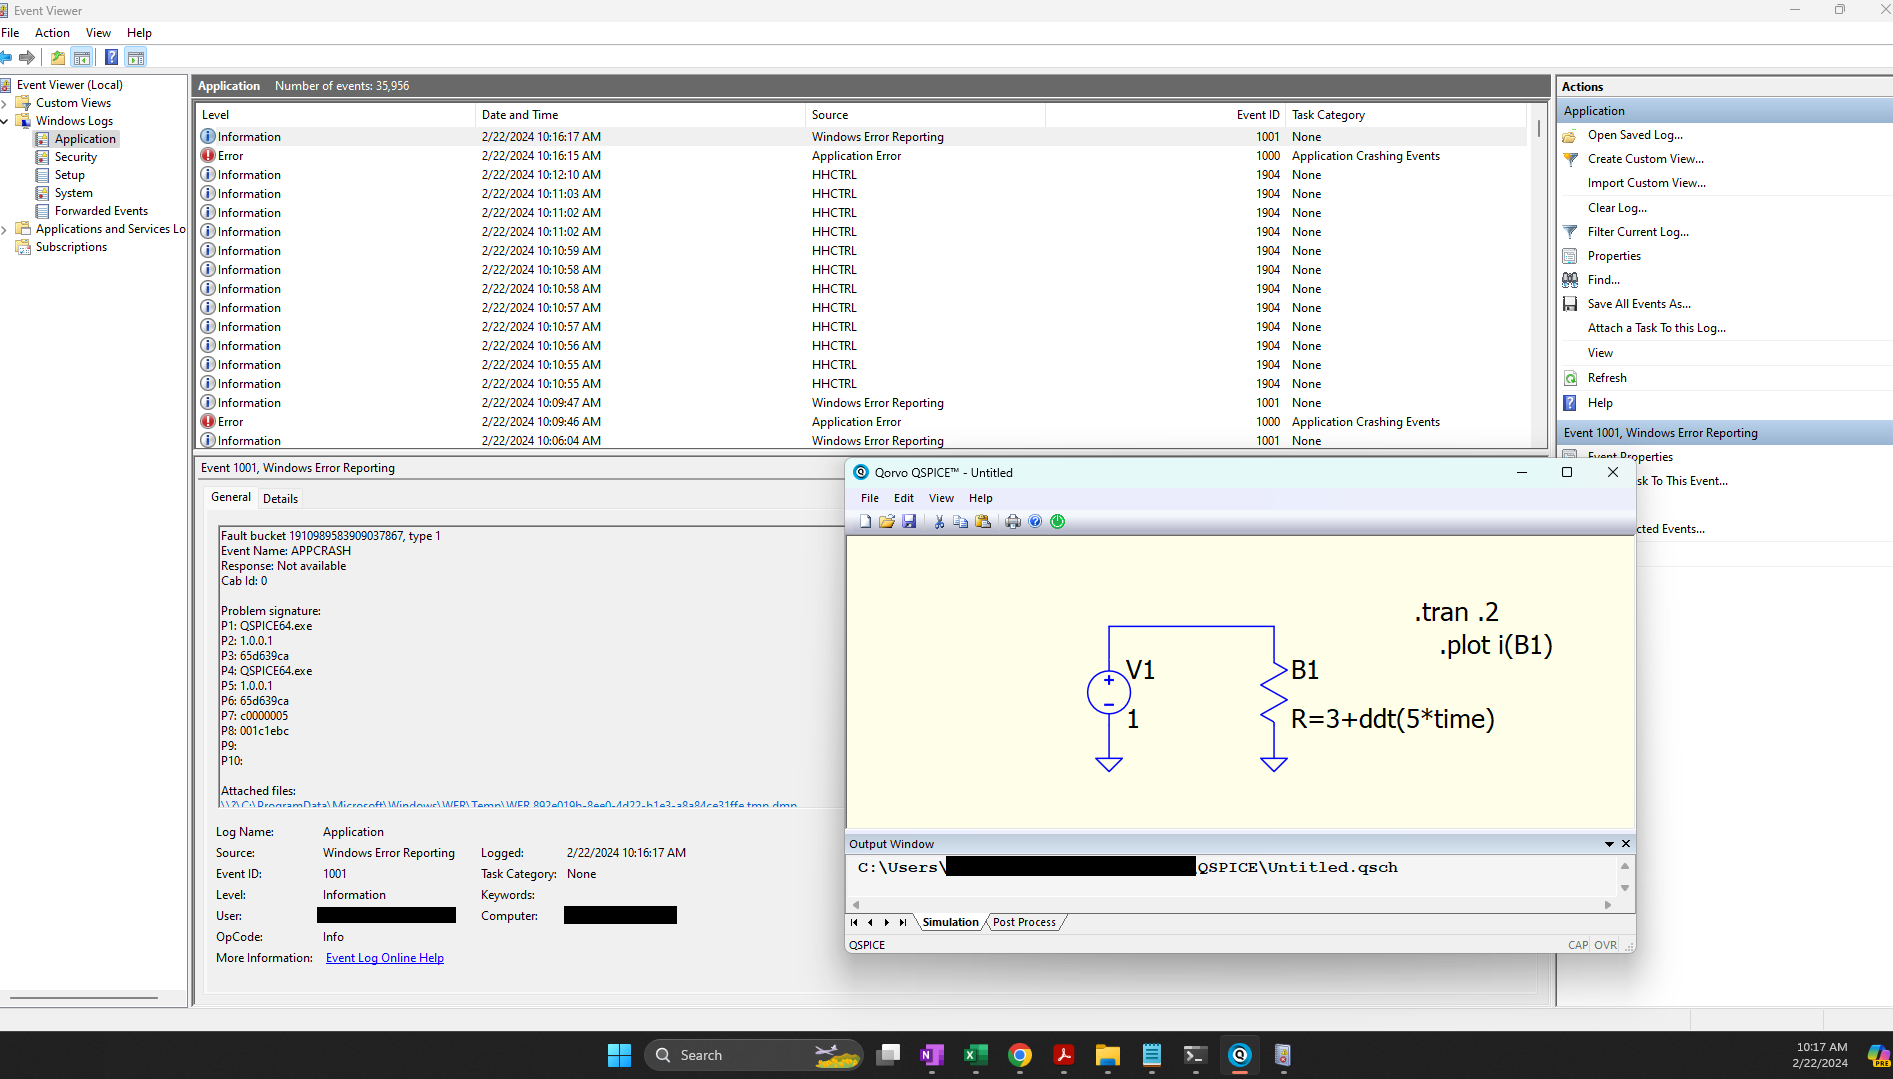
Task: Click the Paste icon in QSPICE toolbar
Action: (983, 521)
